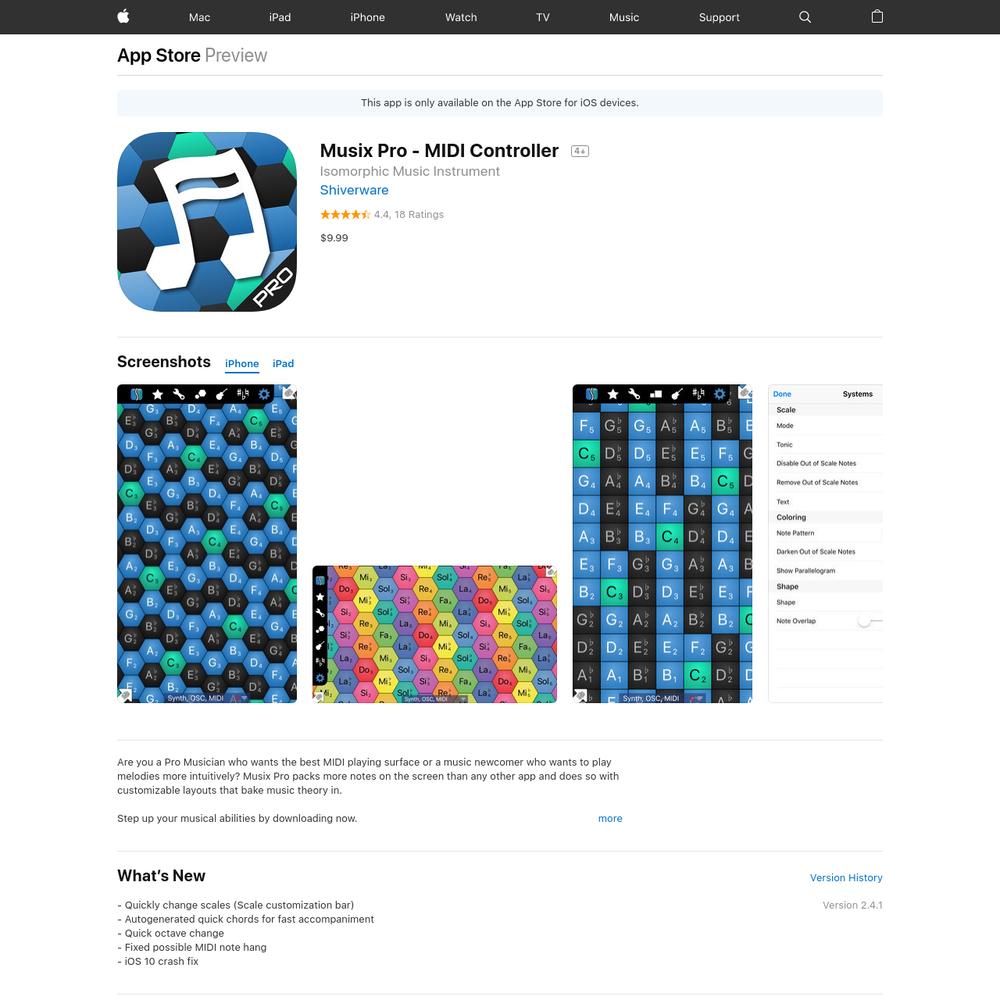Expand the description with more

(x=610, y=818)
